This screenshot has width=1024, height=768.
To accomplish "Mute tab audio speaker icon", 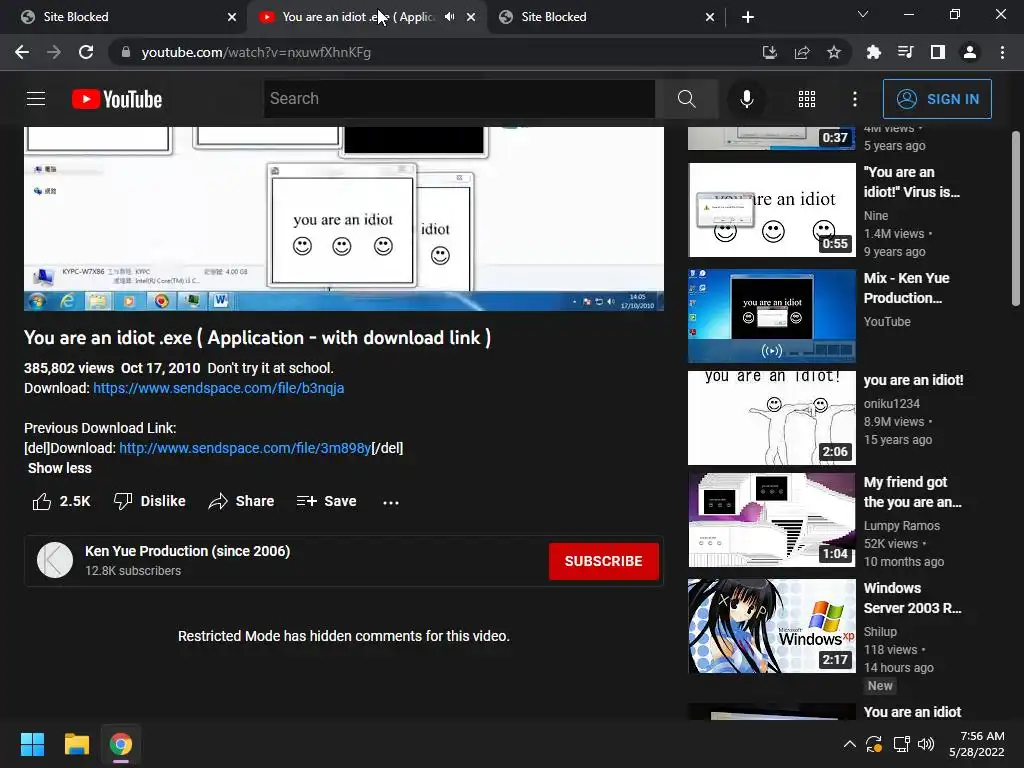I will tap(449, 17).
